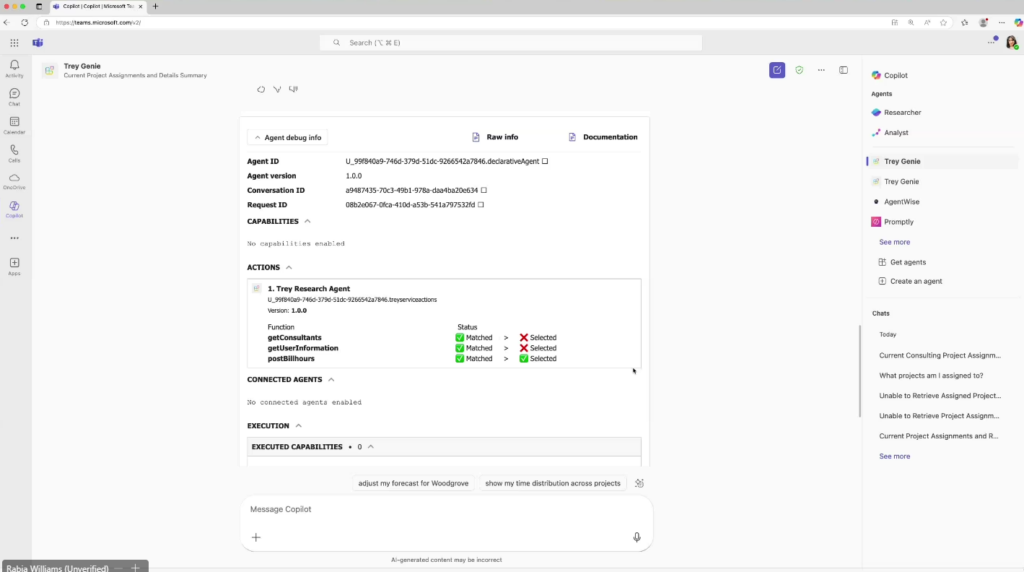Toggle the side panel layout icon
Image resolution: width=1024 pixels, height=572 pixels.
click(844, 70)
